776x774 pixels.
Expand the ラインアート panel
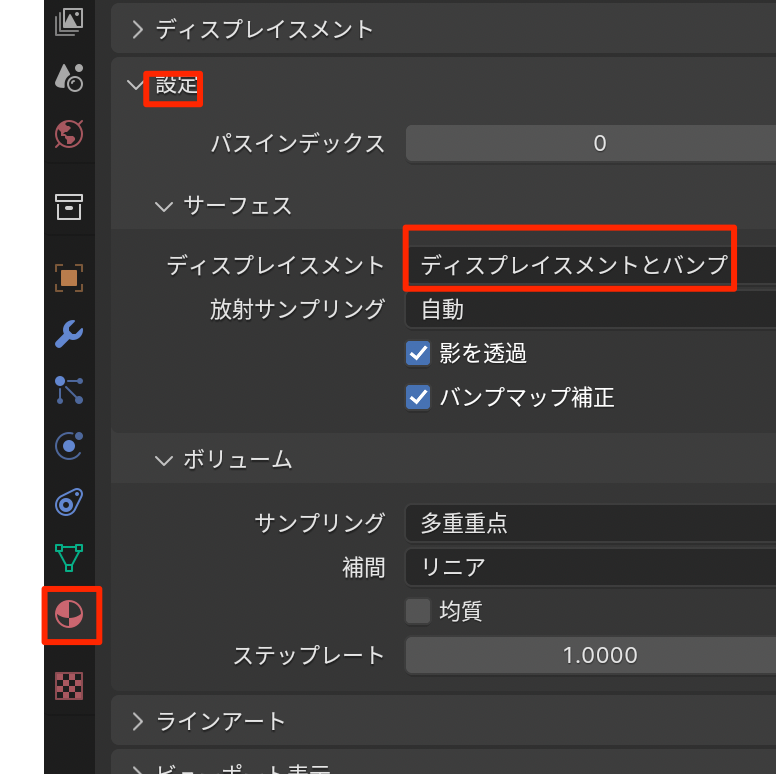coord(138,721)
